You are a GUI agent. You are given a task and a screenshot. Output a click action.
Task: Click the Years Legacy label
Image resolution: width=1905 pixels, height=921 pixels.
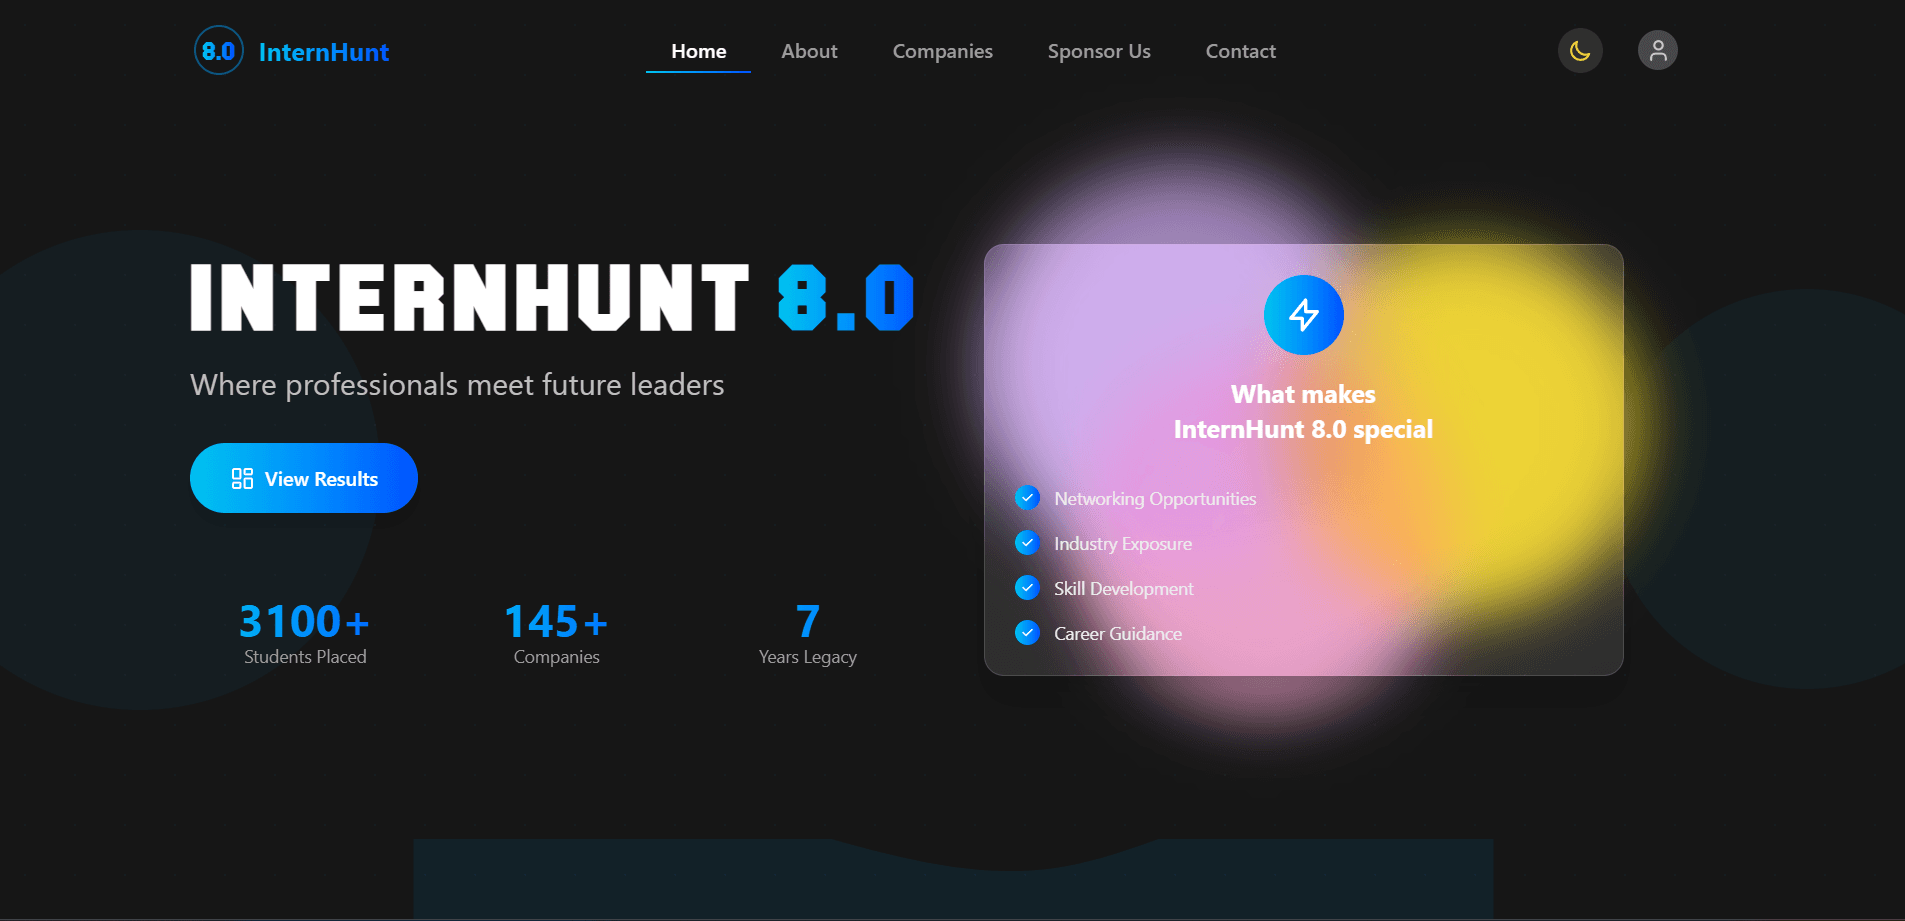tap(808, 657)
